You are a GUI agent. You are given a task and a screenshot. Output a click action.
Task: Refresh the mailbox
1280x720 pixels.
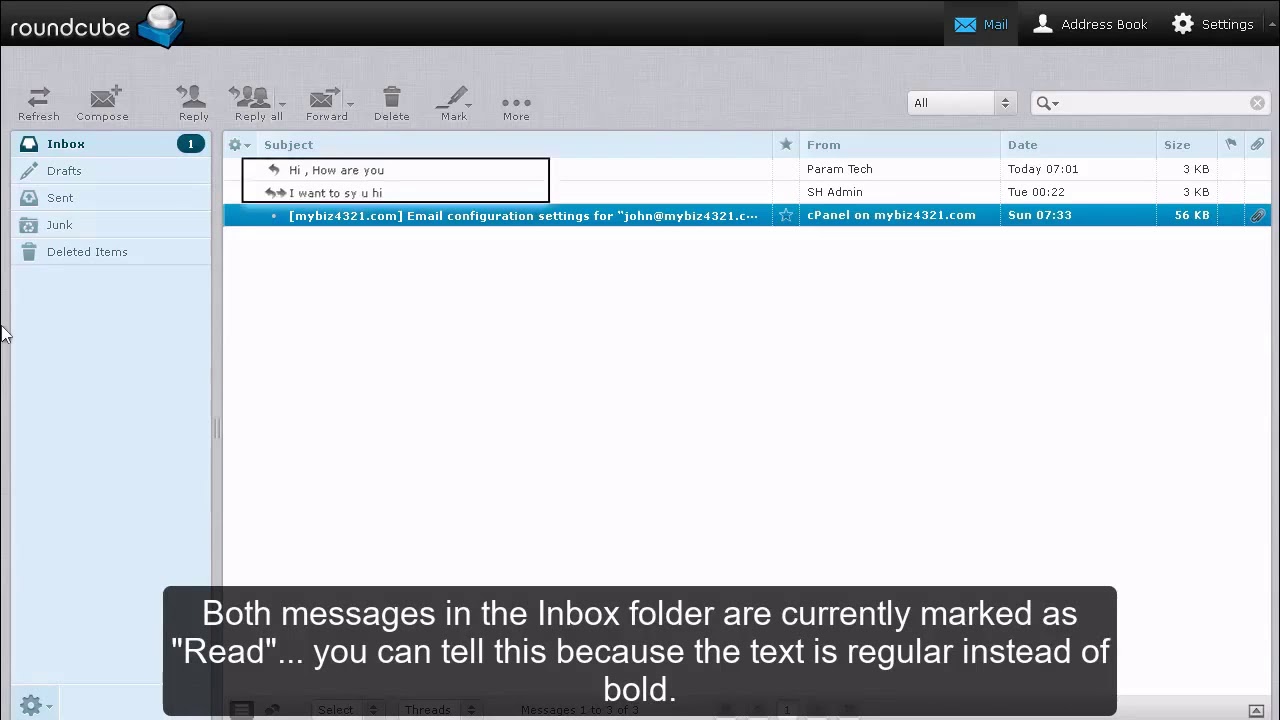click(x=38, y=103)
